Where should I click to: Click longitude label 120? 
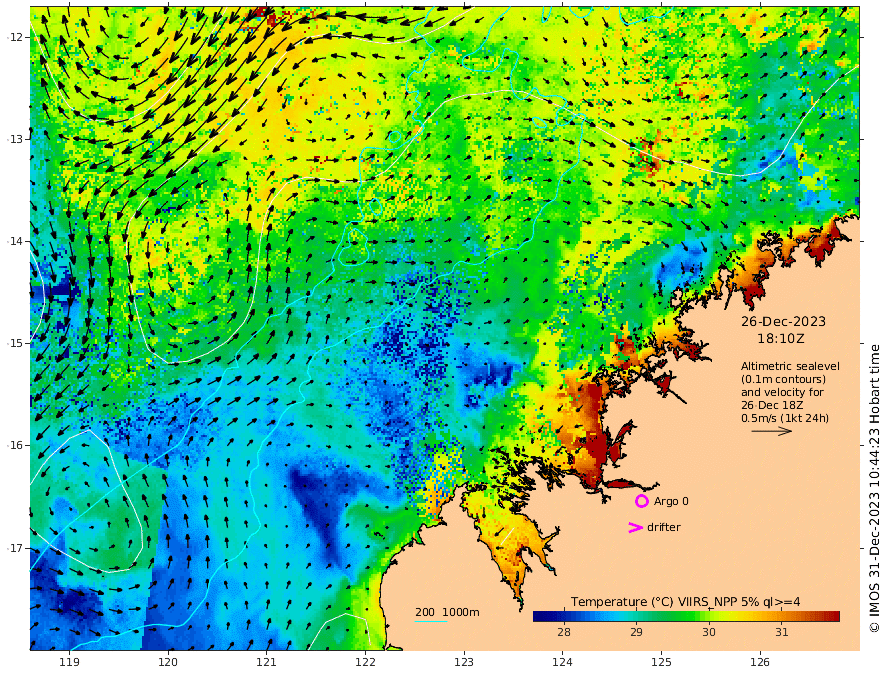(x=168, y=663)
